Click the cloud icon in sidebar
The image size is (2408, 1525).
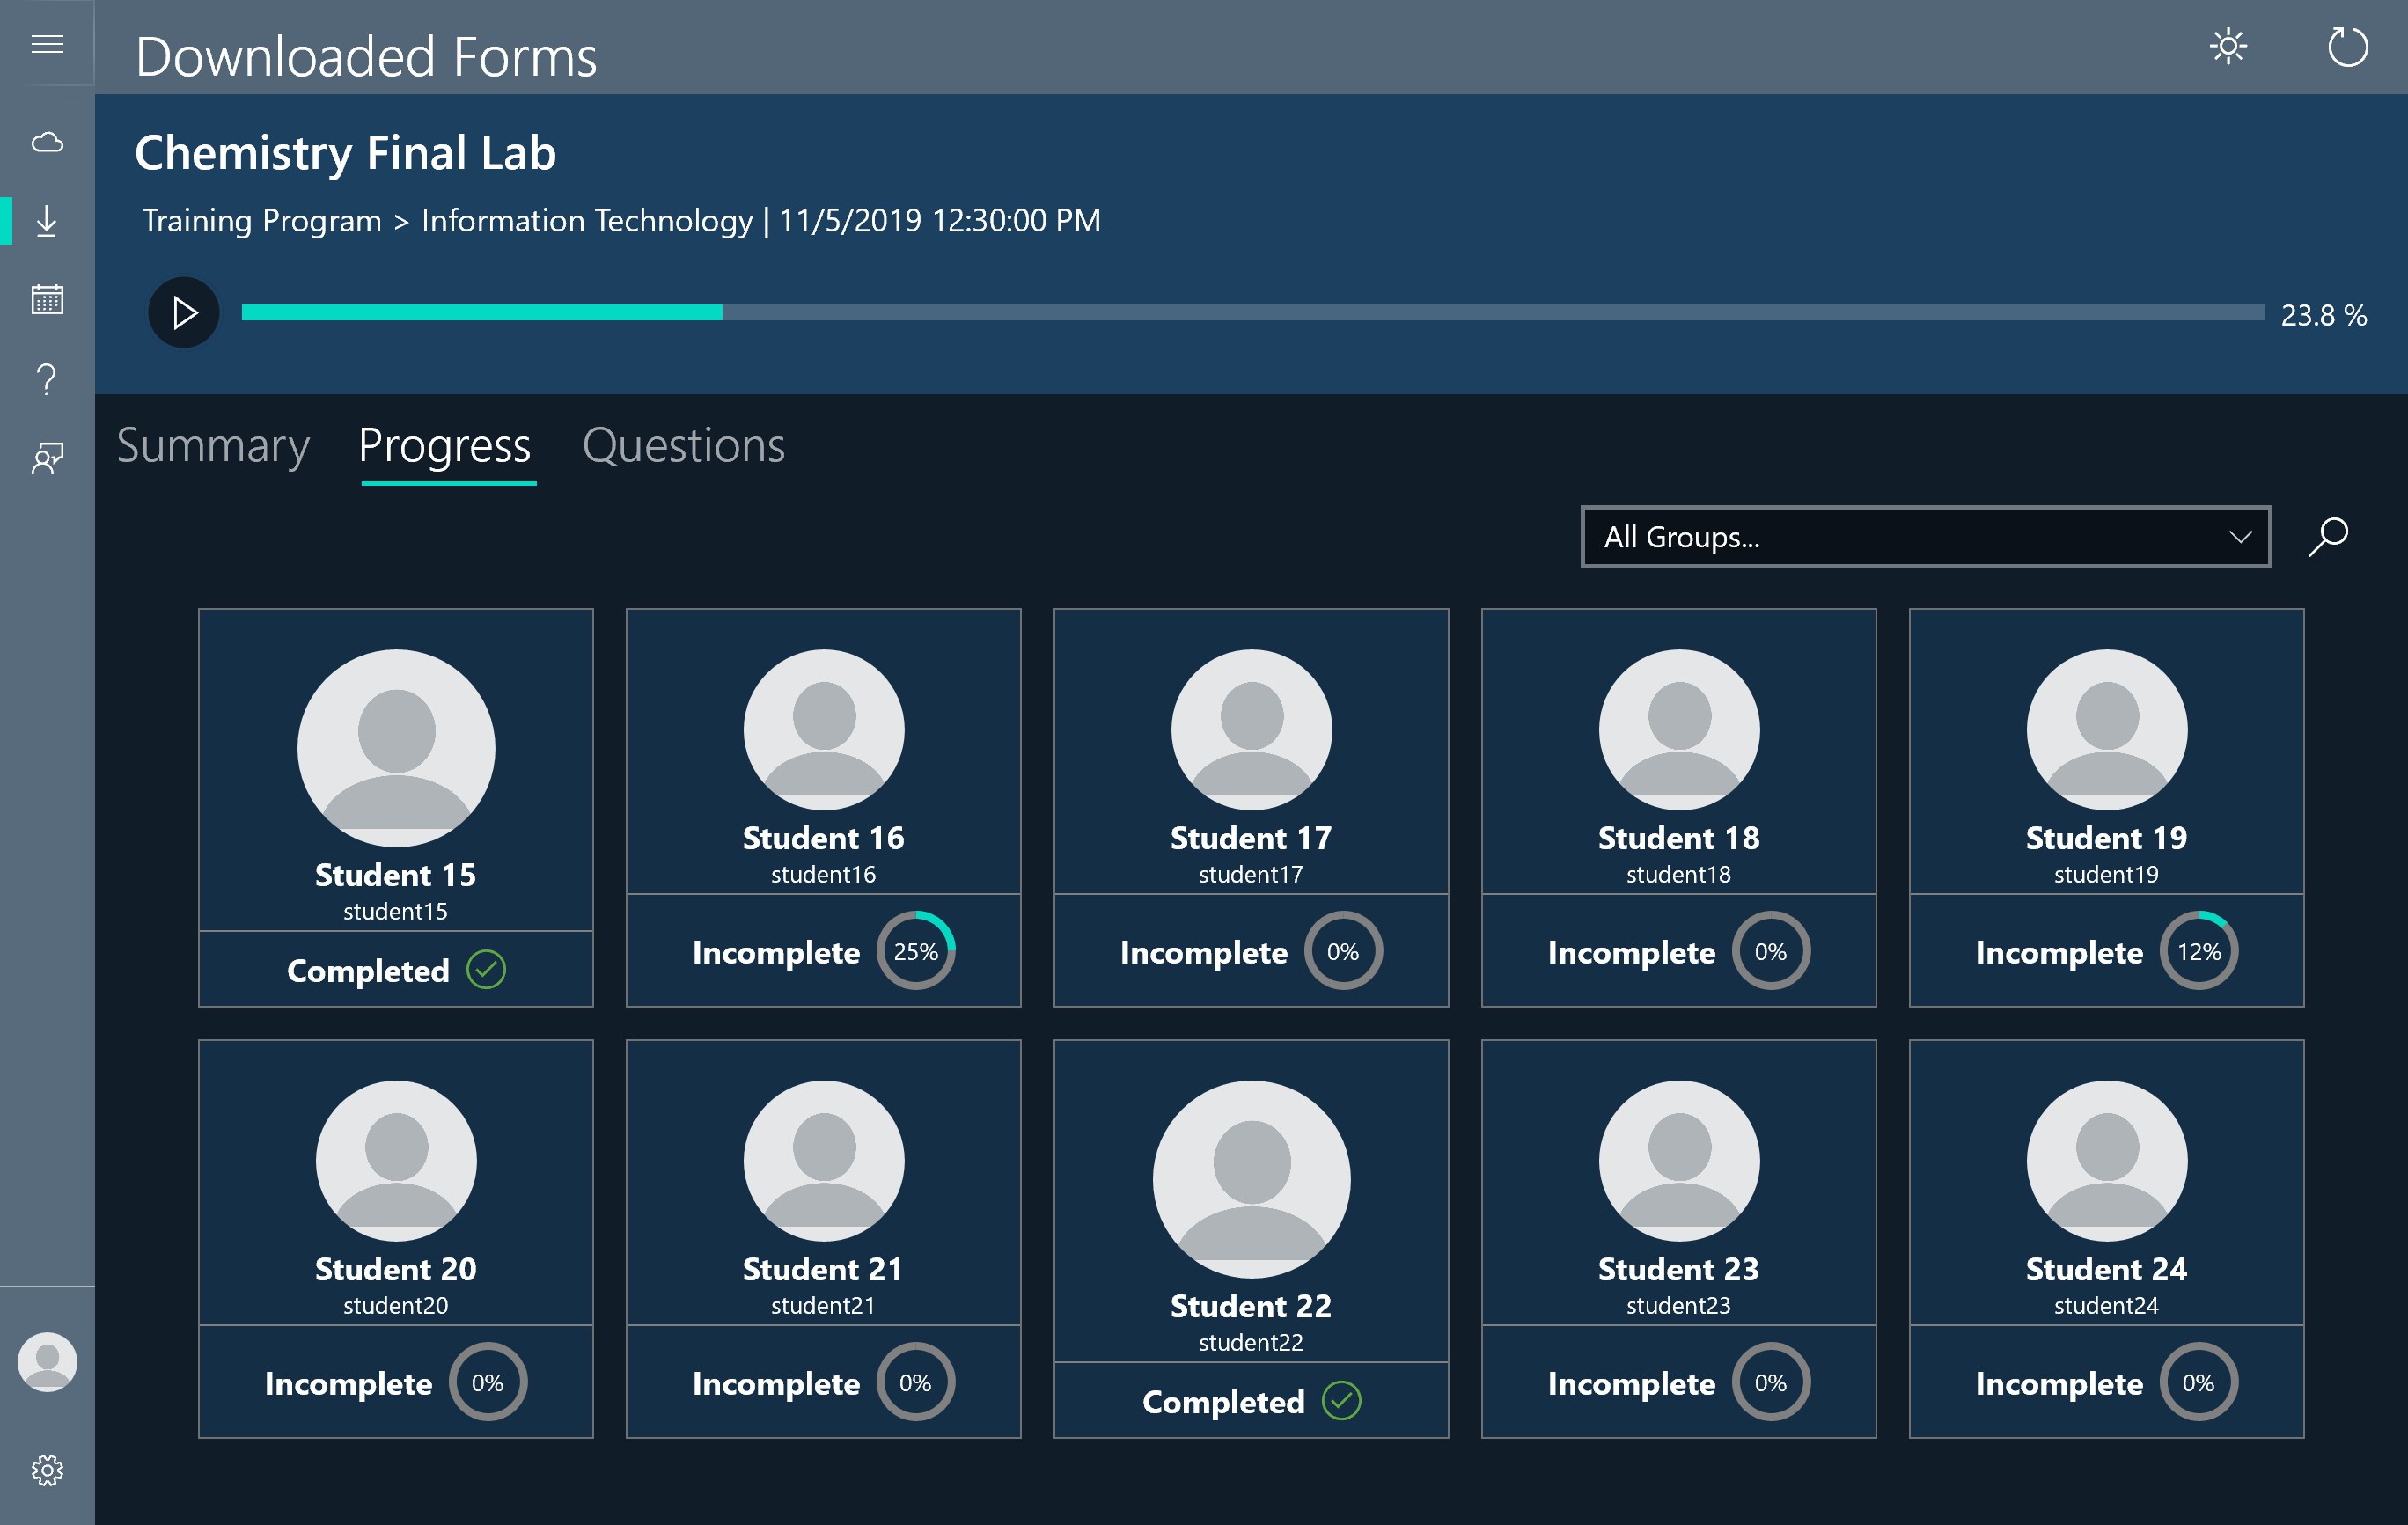point(47,142)
